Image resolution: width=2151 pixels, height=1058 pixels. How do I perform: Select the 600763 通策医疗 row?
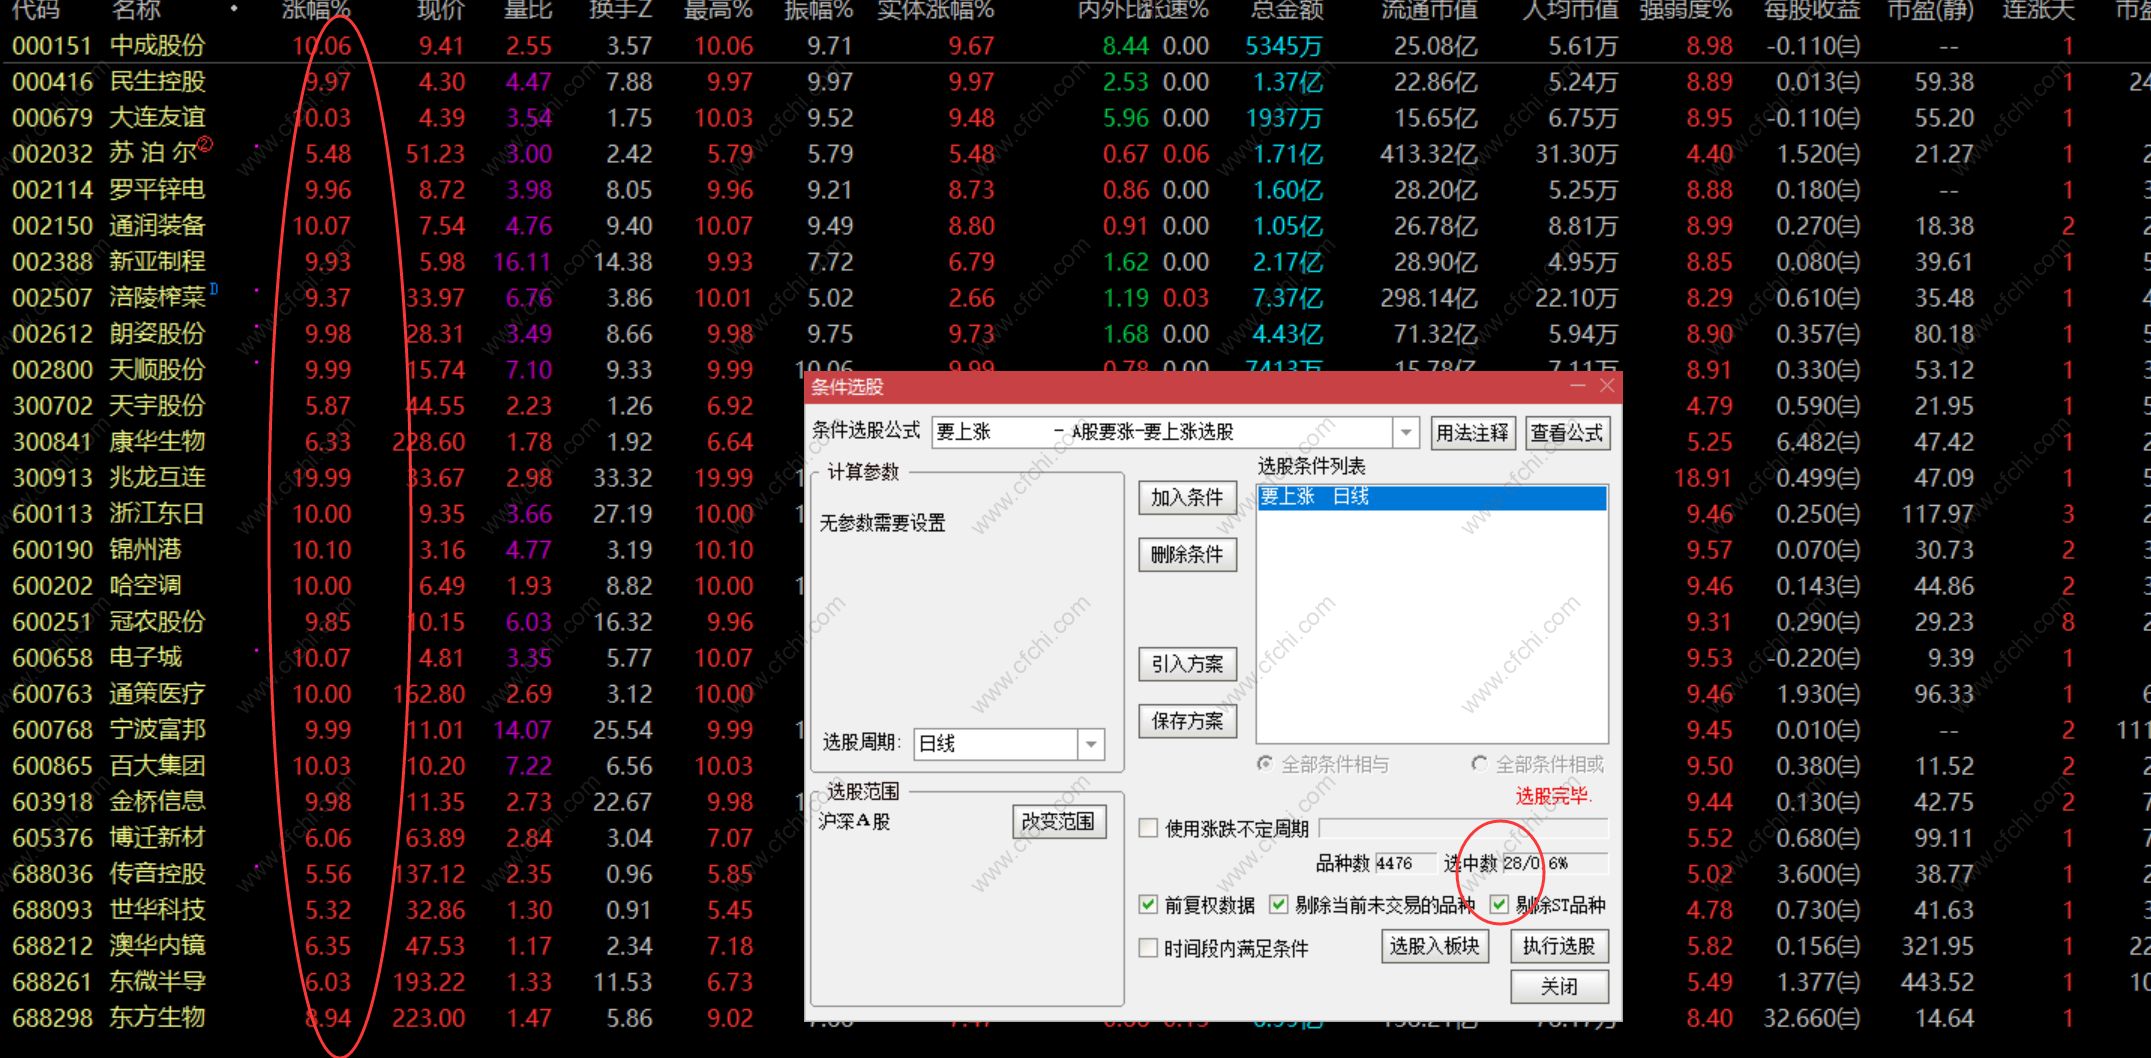400,694
